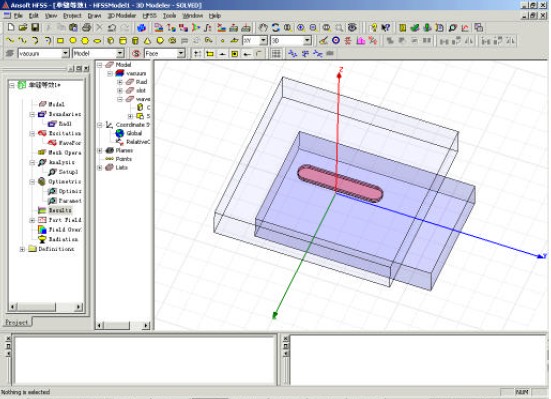This screenshot has height=399, width=551.
Task: Select the Draw circle tool
Action: 73,41
